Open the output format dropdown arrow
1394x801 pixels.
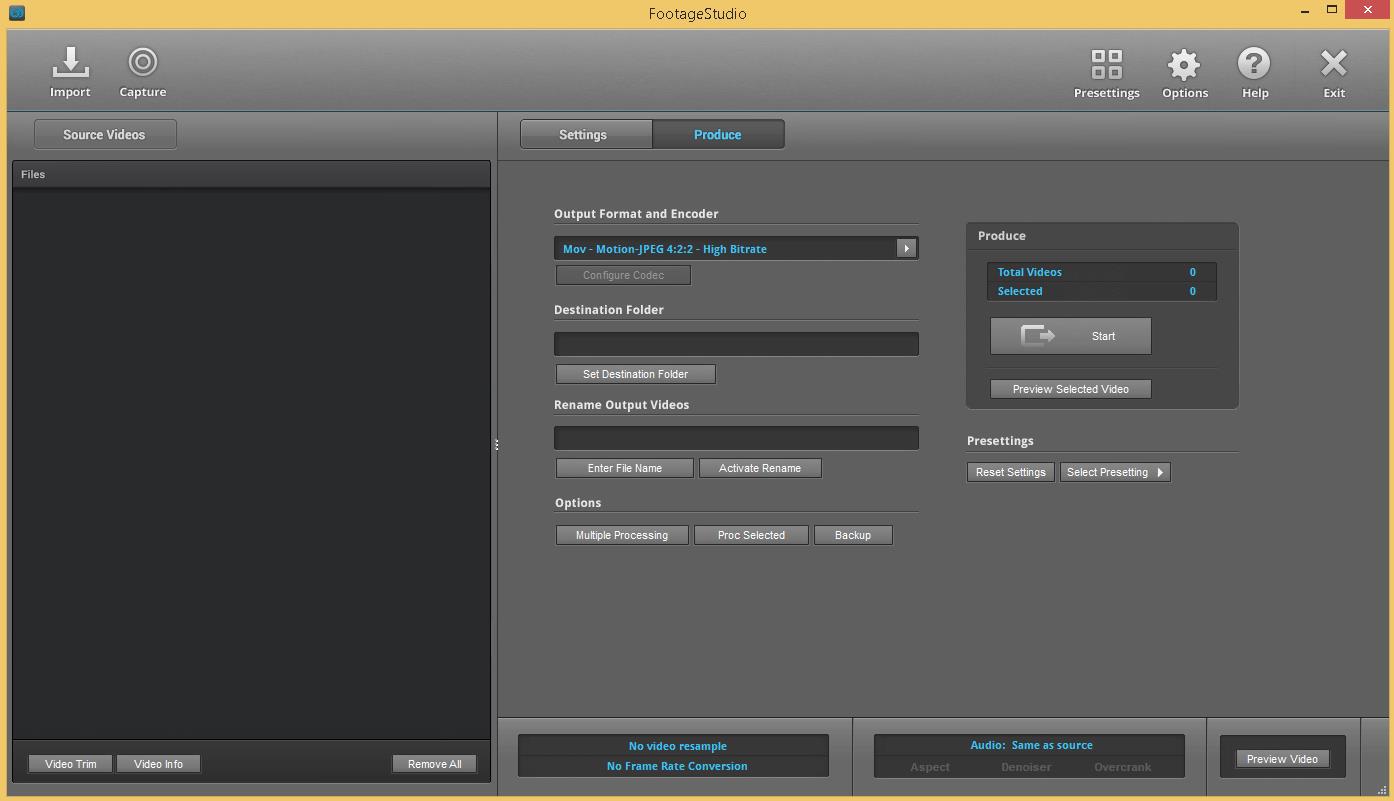(x=906, y=248)
